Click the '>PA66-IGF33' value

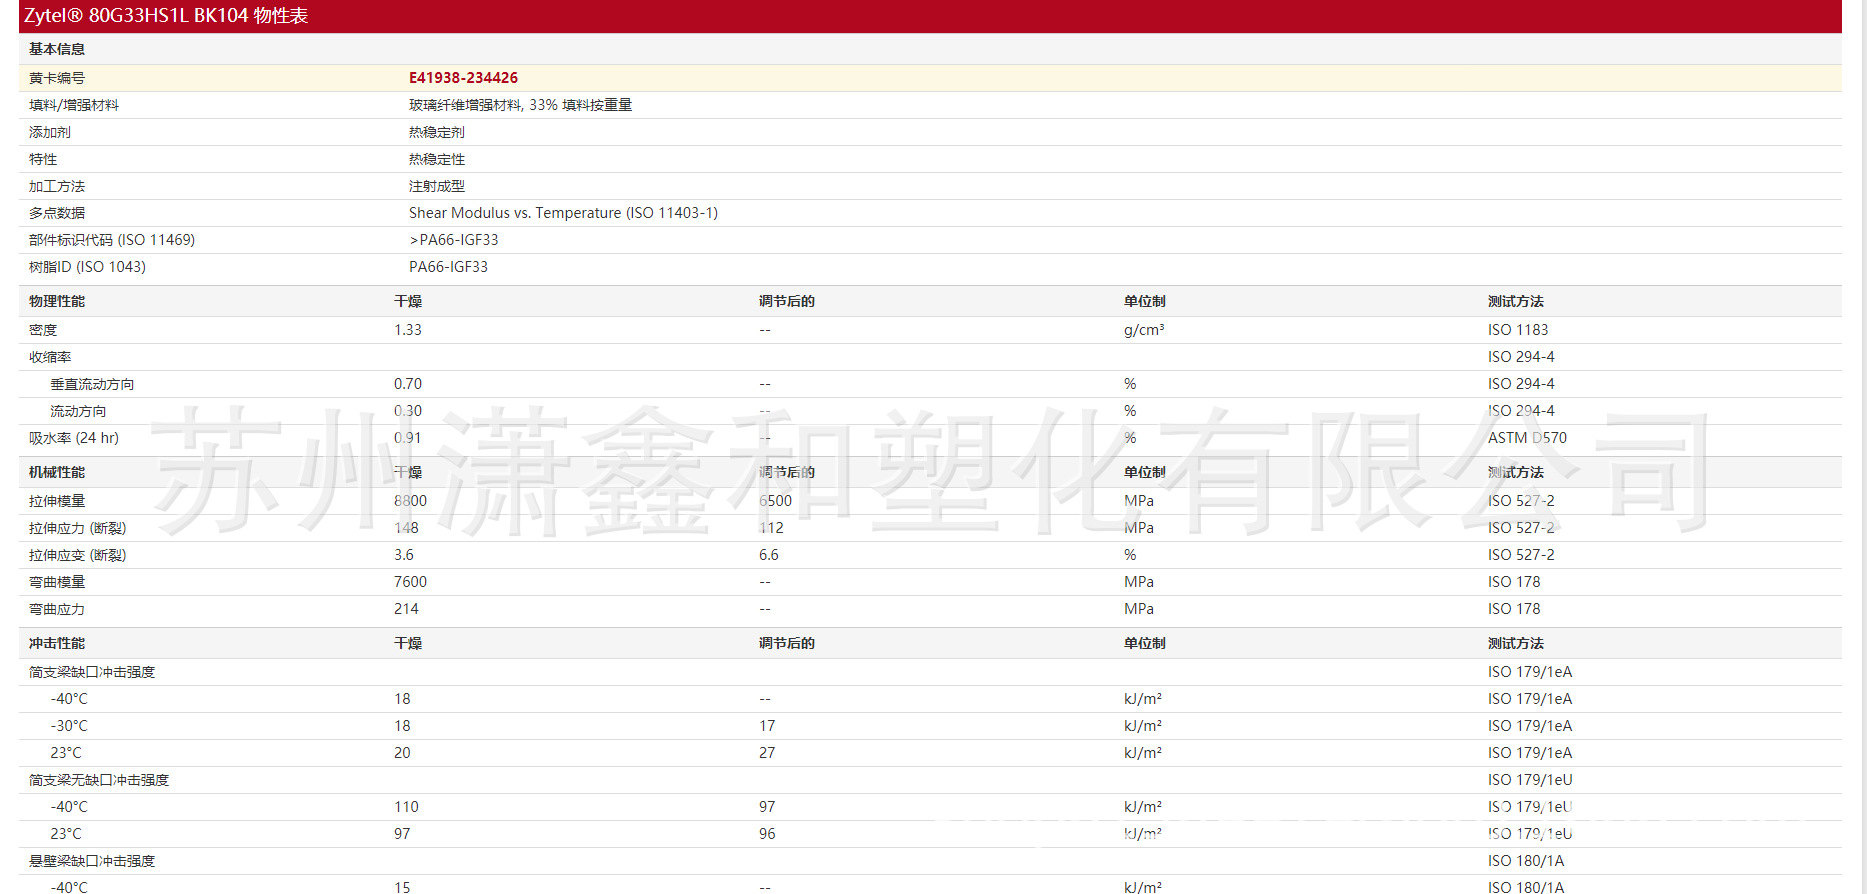point(454,240)
